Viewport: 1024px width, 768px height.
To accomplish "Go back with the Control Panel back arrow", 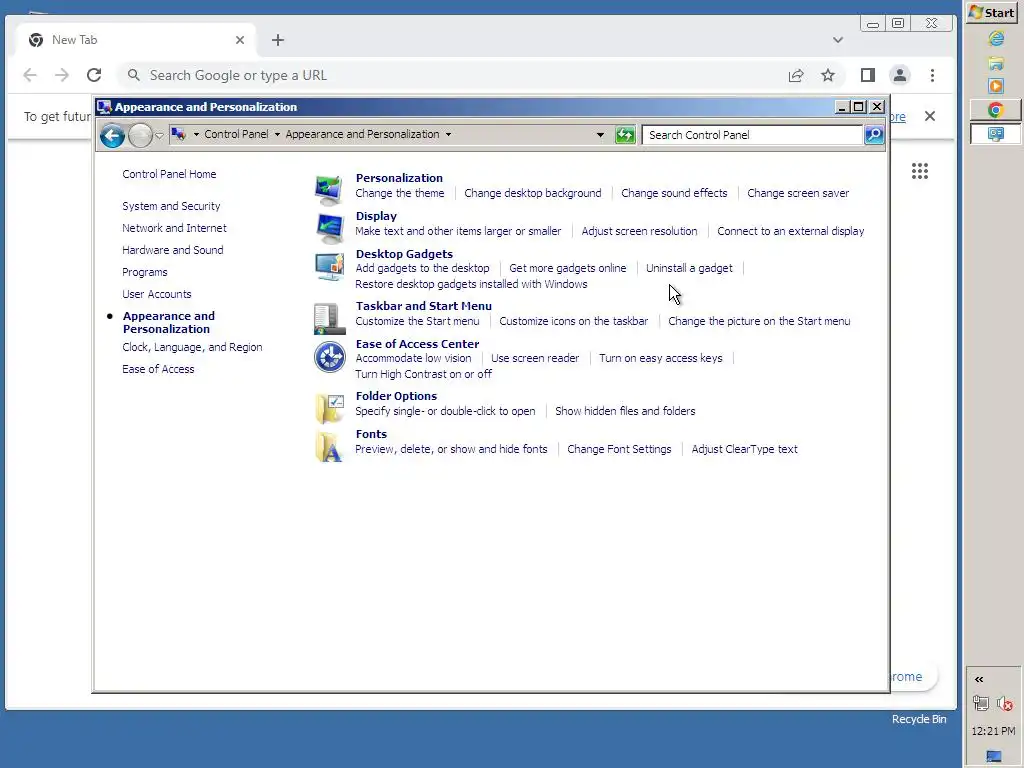I will (x=112, y=136).
